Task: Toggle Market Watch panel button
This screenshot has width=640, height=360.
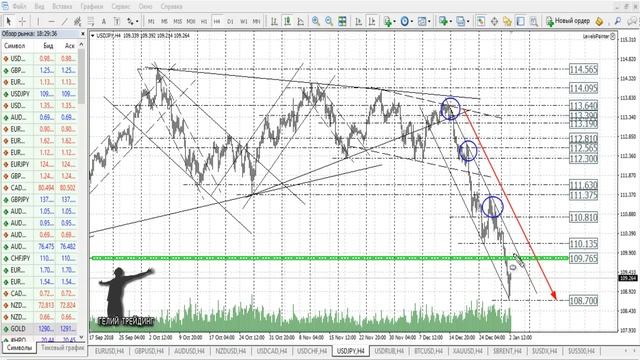Action: 481,21
